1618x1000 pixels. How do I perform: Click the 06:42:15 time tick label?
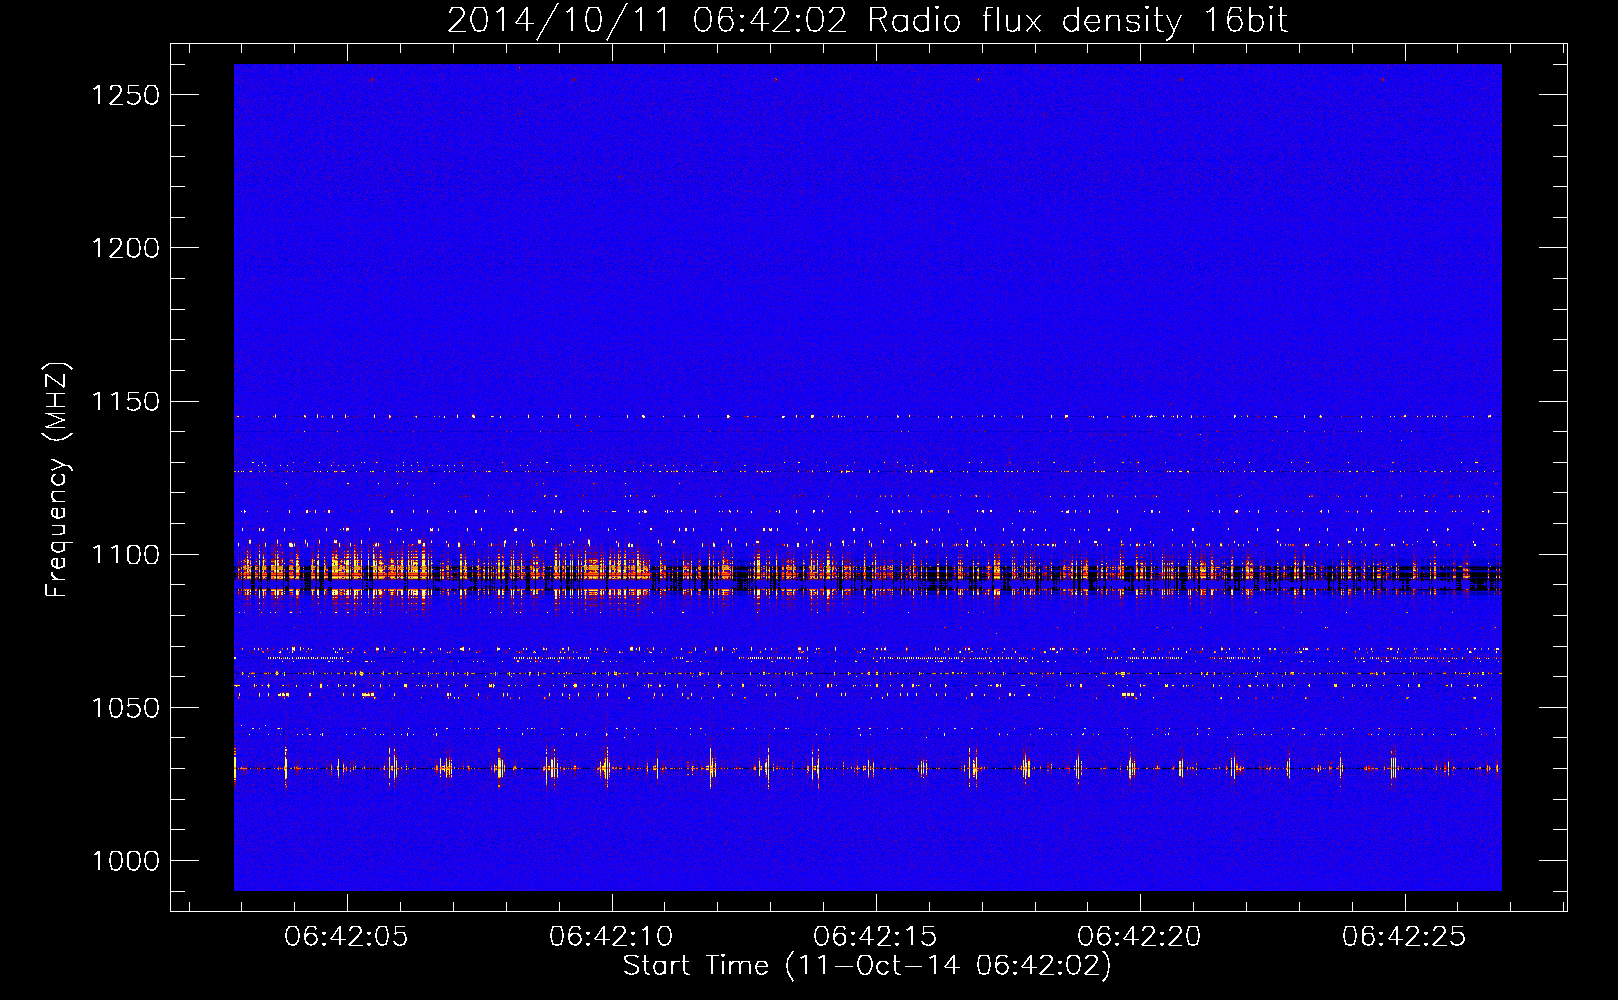(875, 937)
